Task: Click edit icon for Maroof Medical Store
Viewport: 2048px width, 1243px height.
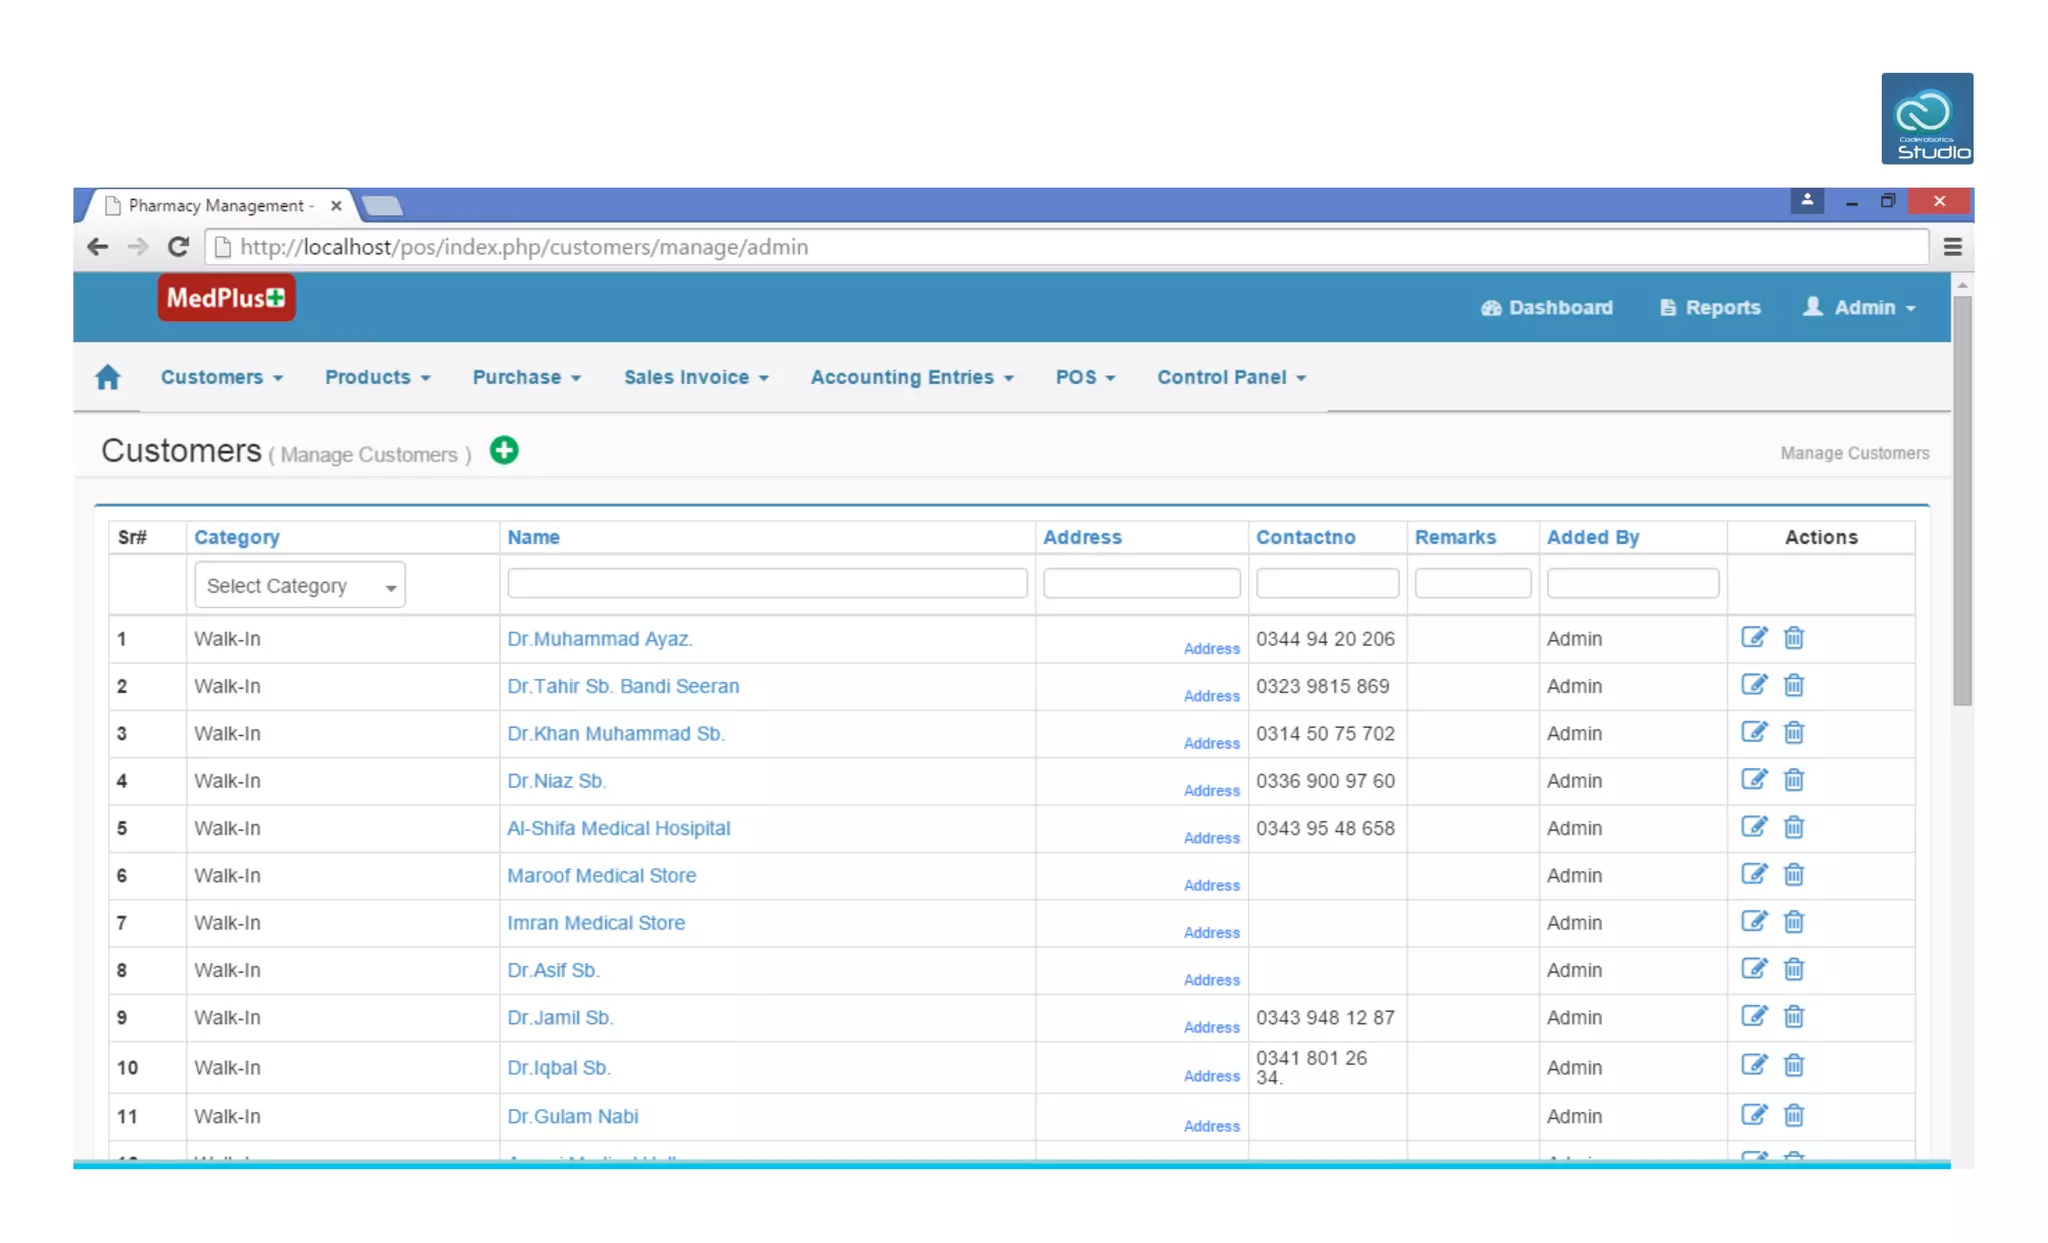Action: [1754, 875]
